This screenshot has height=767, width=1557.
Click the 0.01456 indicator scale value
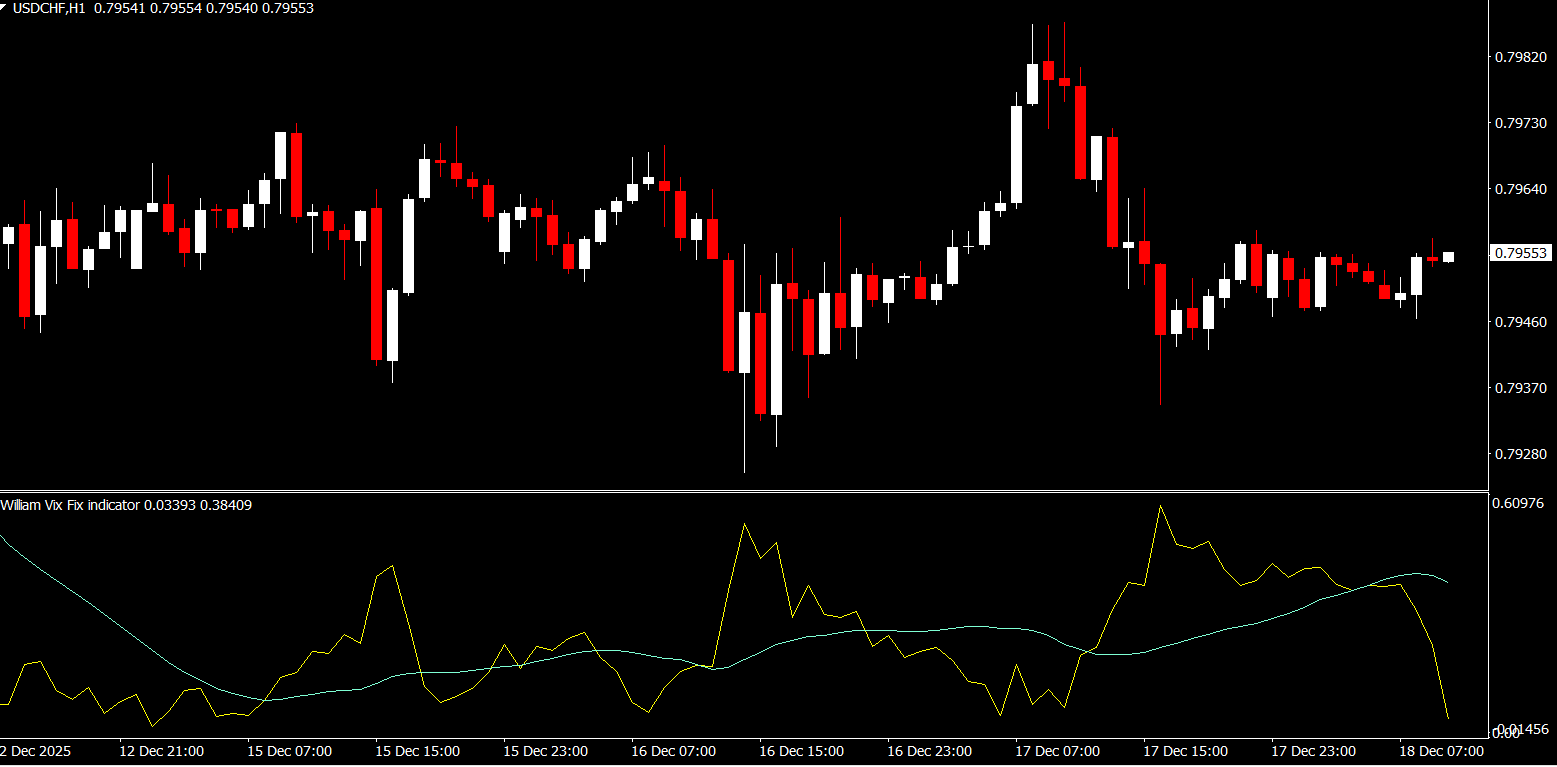1520,729
